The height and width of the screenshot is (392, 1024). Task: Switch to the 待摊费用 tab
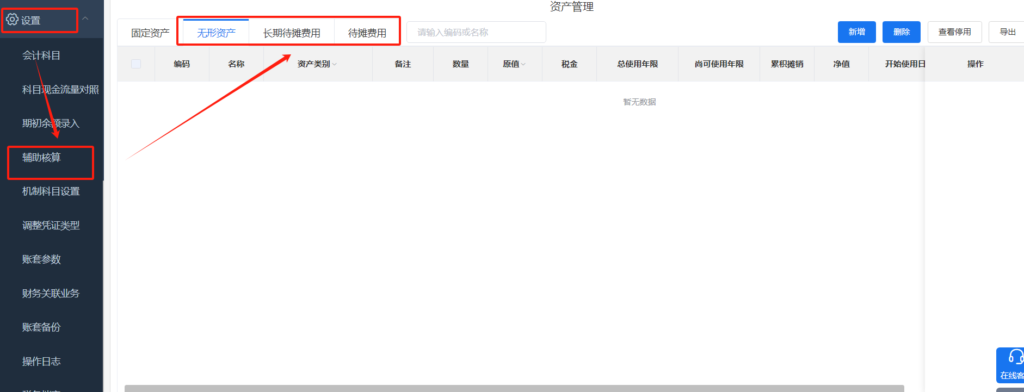[367, 33]
